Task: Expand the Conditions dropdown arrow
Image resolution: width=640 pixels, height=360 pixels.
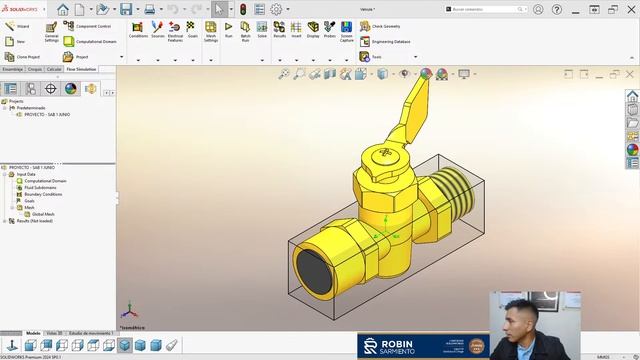Action: point(138,60)
